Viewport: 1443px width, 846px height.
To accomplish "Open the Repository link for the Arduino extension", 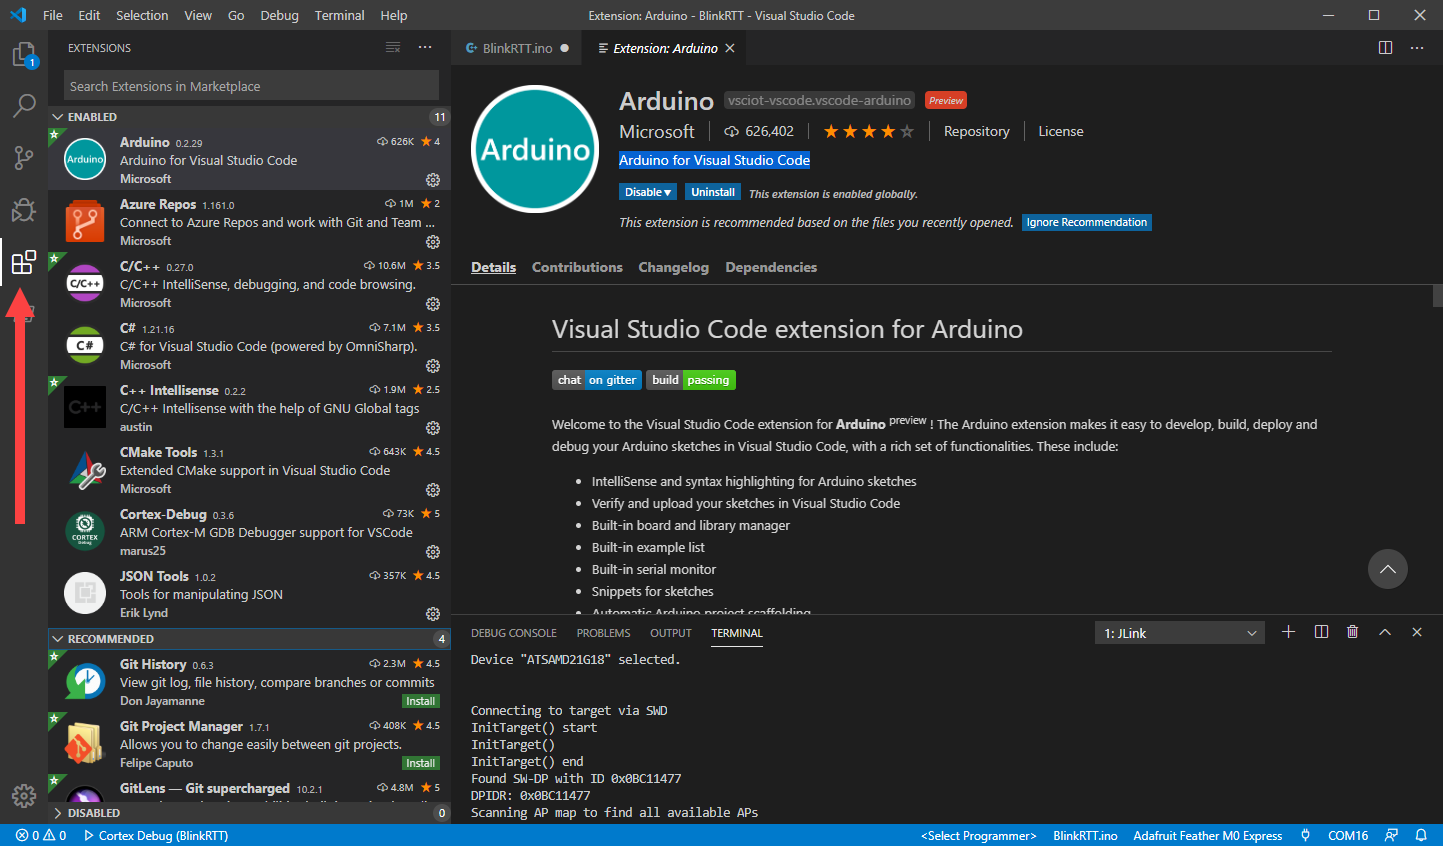I will [x=975, y=131].
